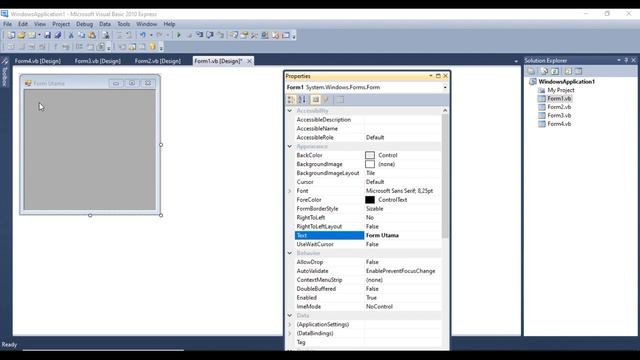The width and height of the screenshot is (640, 360).
Task: Click Find toolbar icon
Action: [106, 36]
